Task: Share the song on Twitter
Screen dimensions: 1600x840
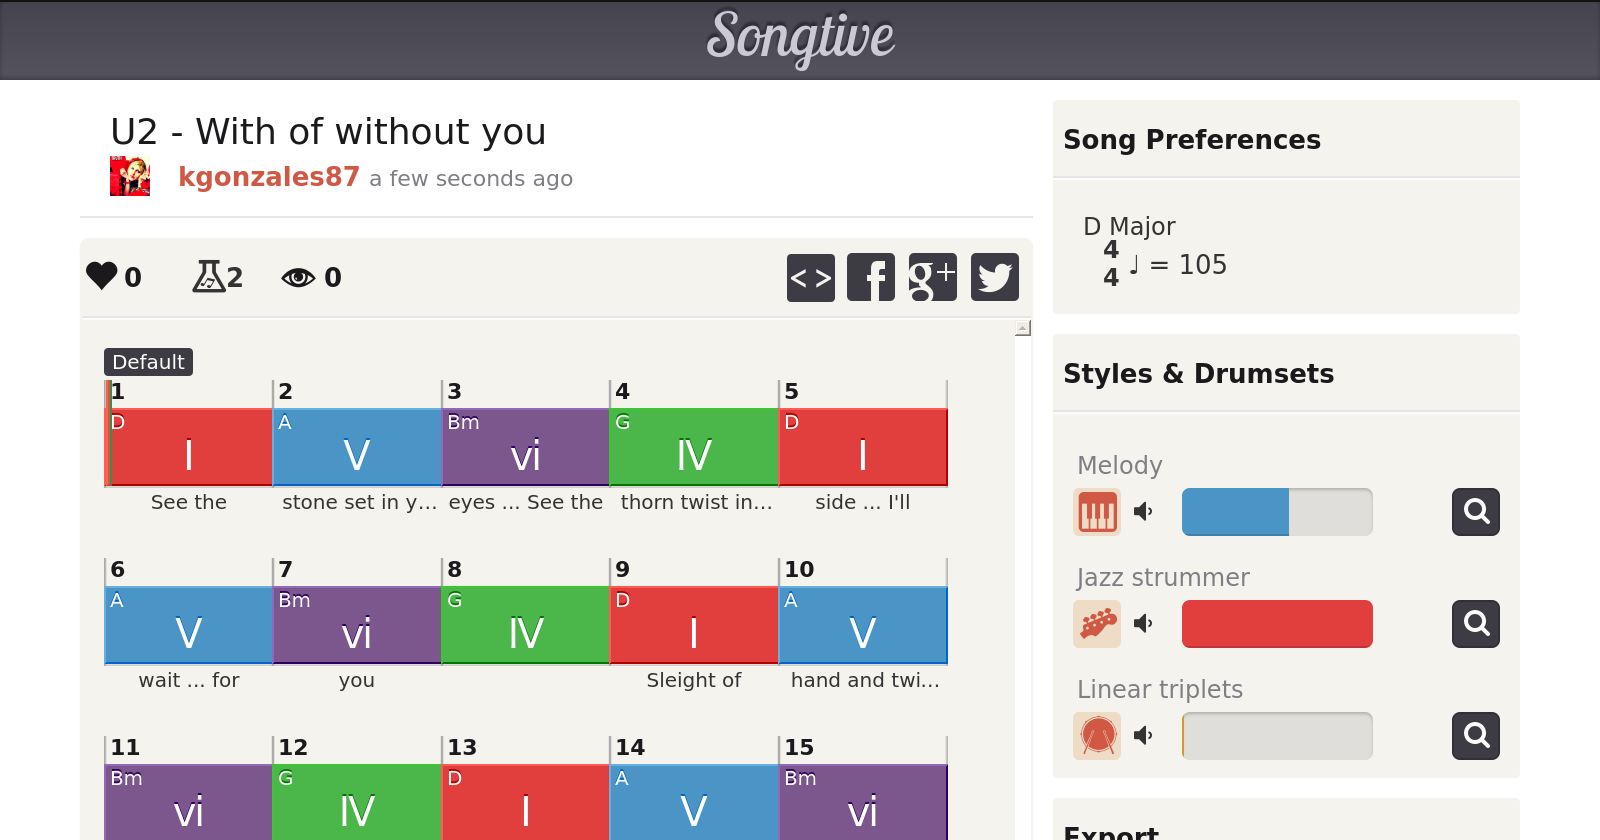Action: point(994,277)
